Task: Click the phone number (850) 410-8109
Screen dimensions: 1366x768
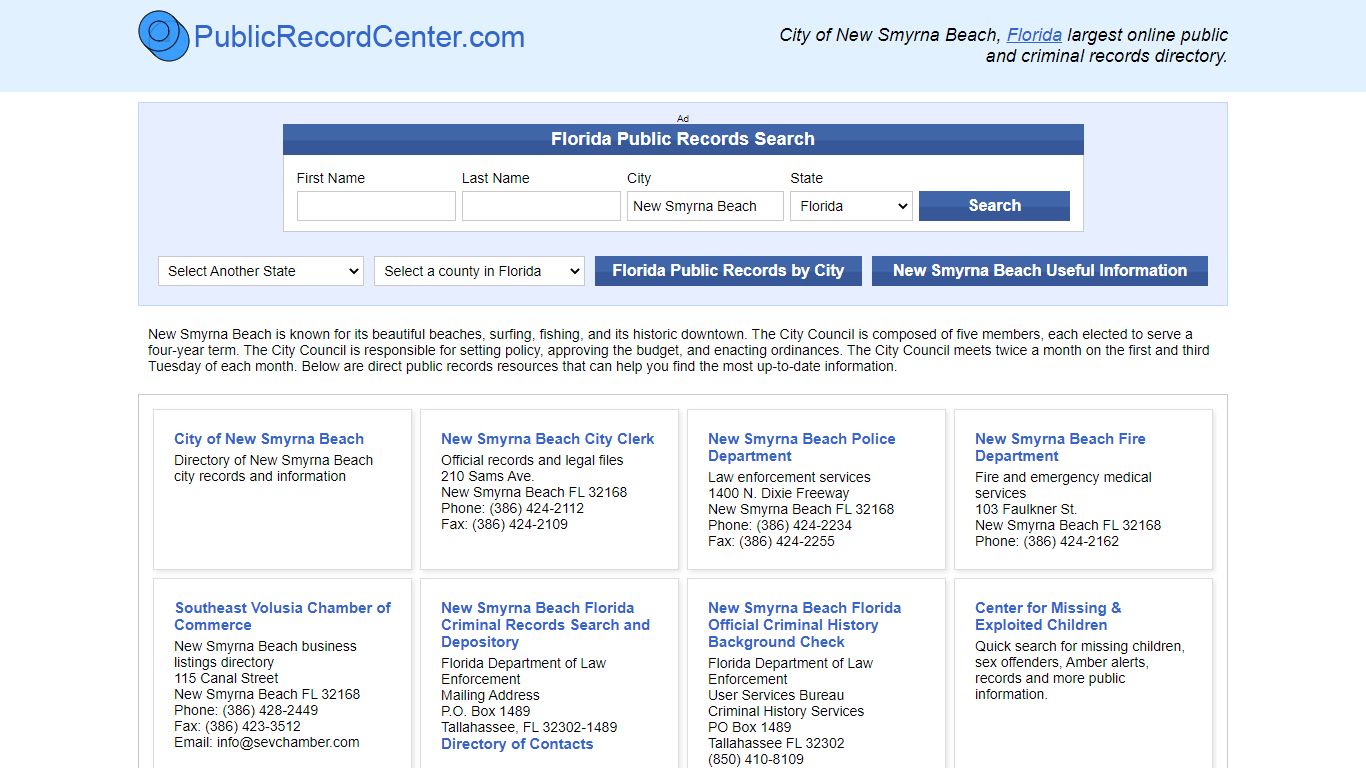Action: click(756, 759)
